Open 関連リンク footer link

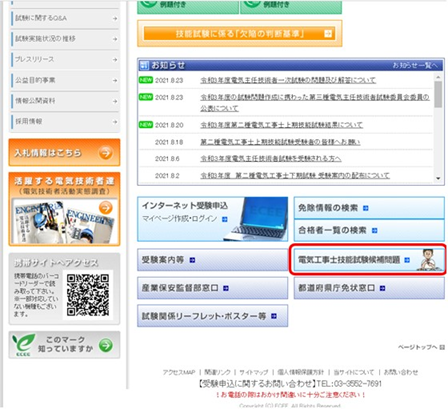(217, 372)
